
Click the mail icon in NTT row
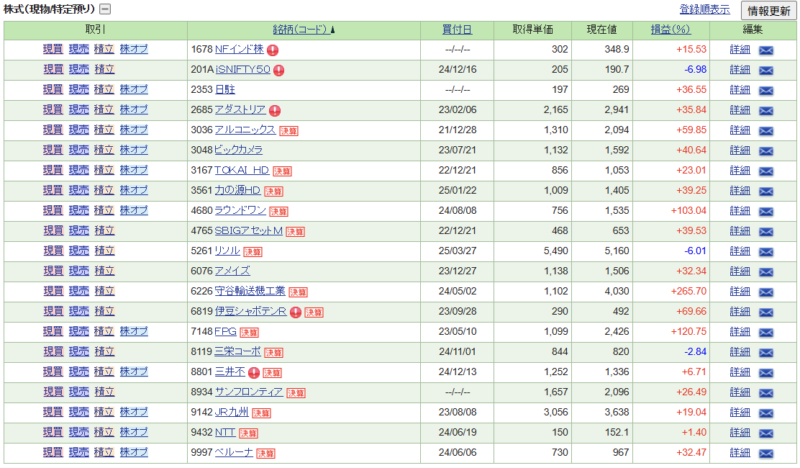click(766, 433)
